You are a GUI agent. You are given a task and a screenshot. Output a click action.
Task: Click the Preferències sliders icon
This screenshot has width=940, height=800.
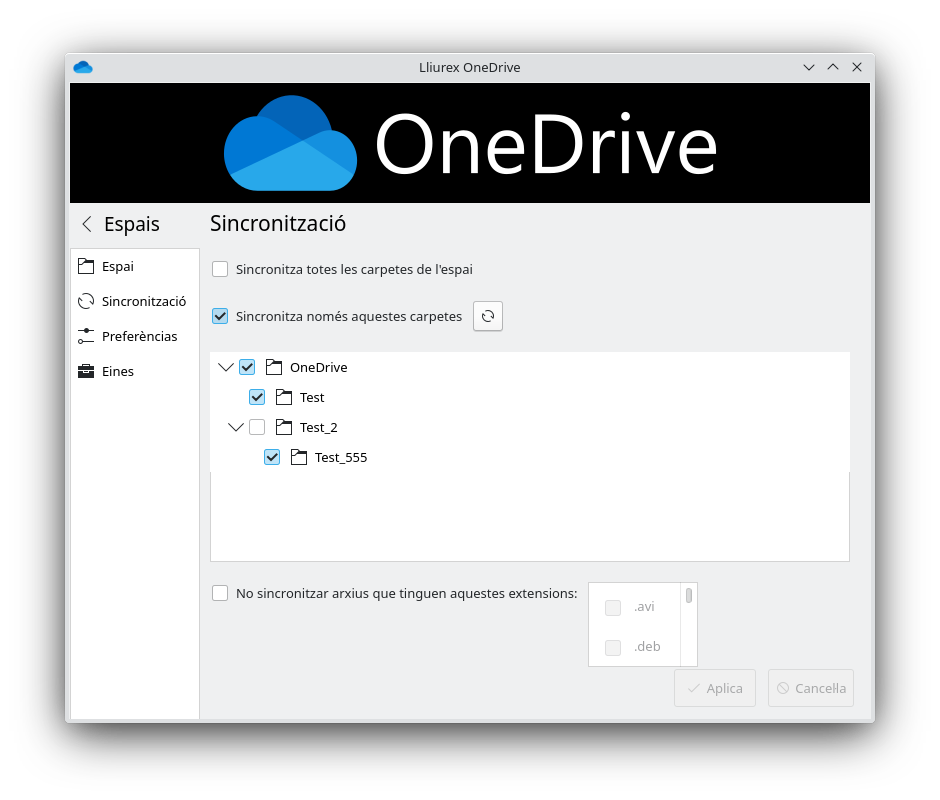click(86, 336)
